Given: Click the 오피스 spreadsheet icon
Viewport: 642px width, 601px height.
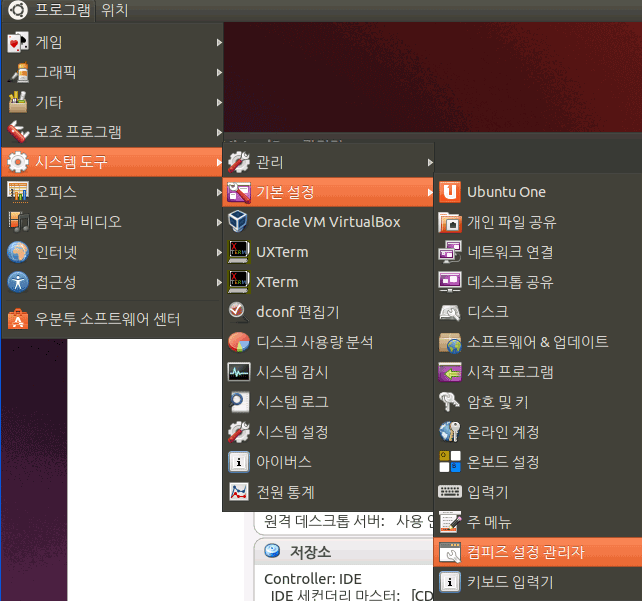Looking at the screenshot, I should [18, 192].
